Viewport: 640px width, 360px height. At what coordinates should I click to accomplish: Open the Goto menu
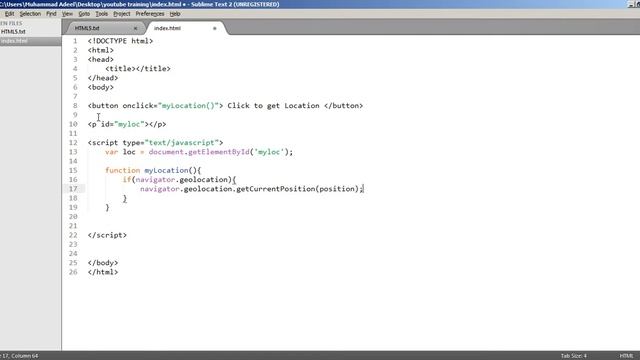point(84,14)
